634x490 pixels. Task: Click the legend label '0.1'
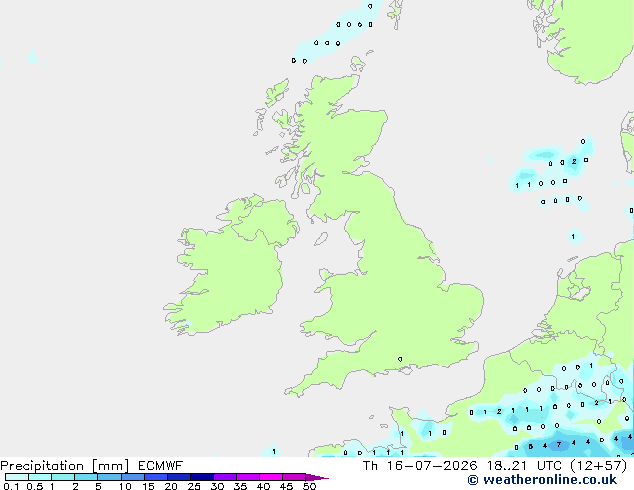(11, 486)
